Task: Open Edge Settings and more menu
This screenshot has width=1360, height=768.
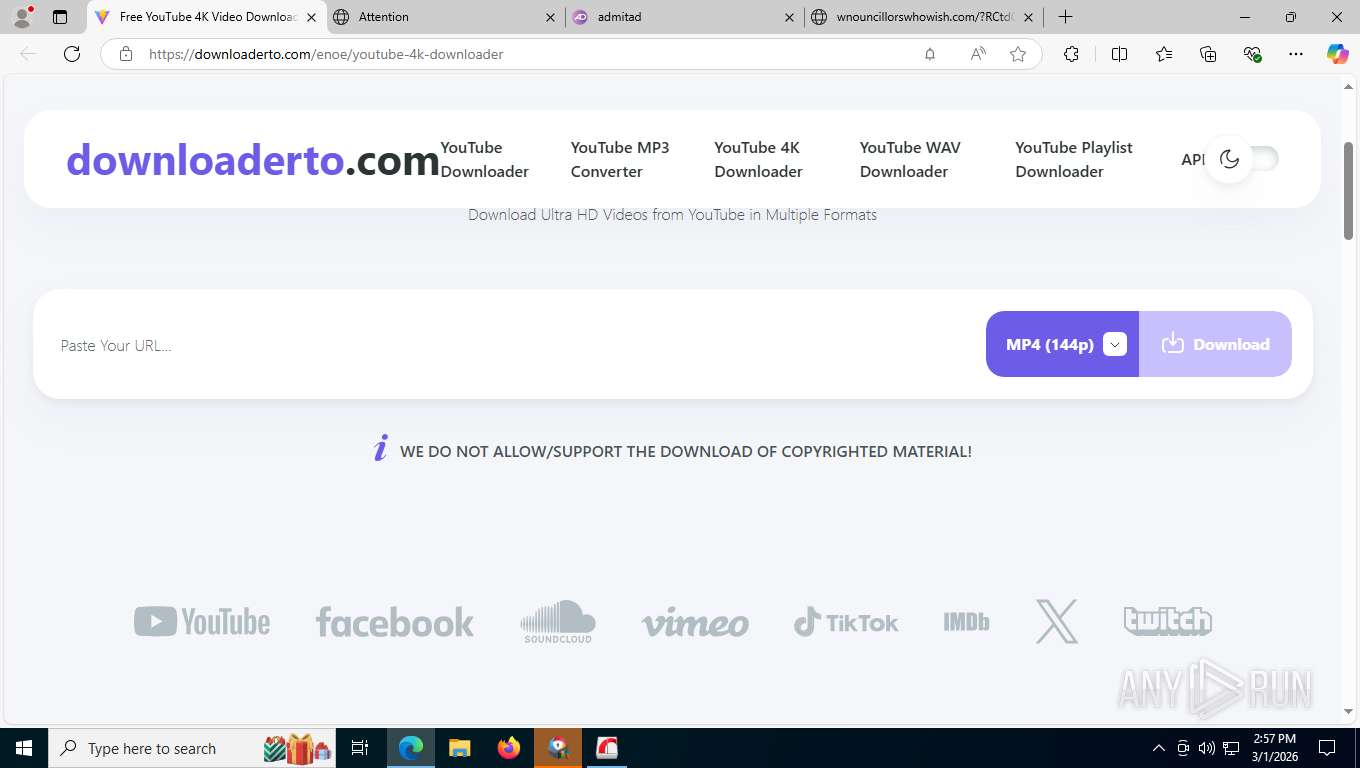Action: [1296, 54]
